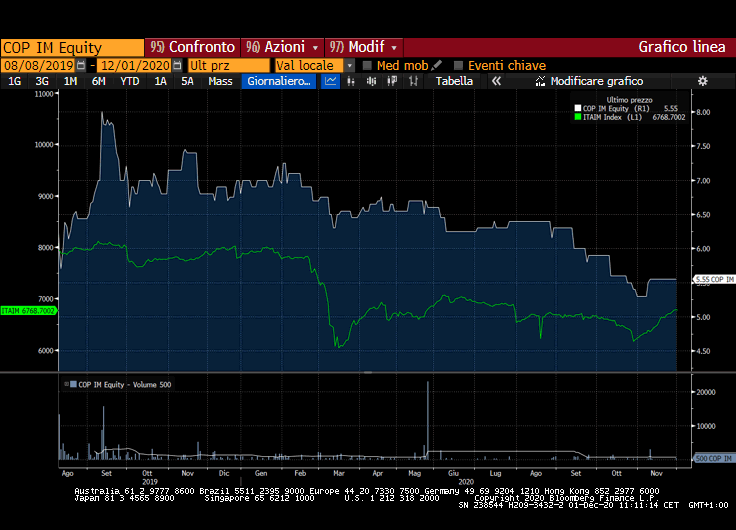Image resolution: width=736 pixels, height=530 pixels.
Task: Select the YTD time range
Action: pos(129,82)
